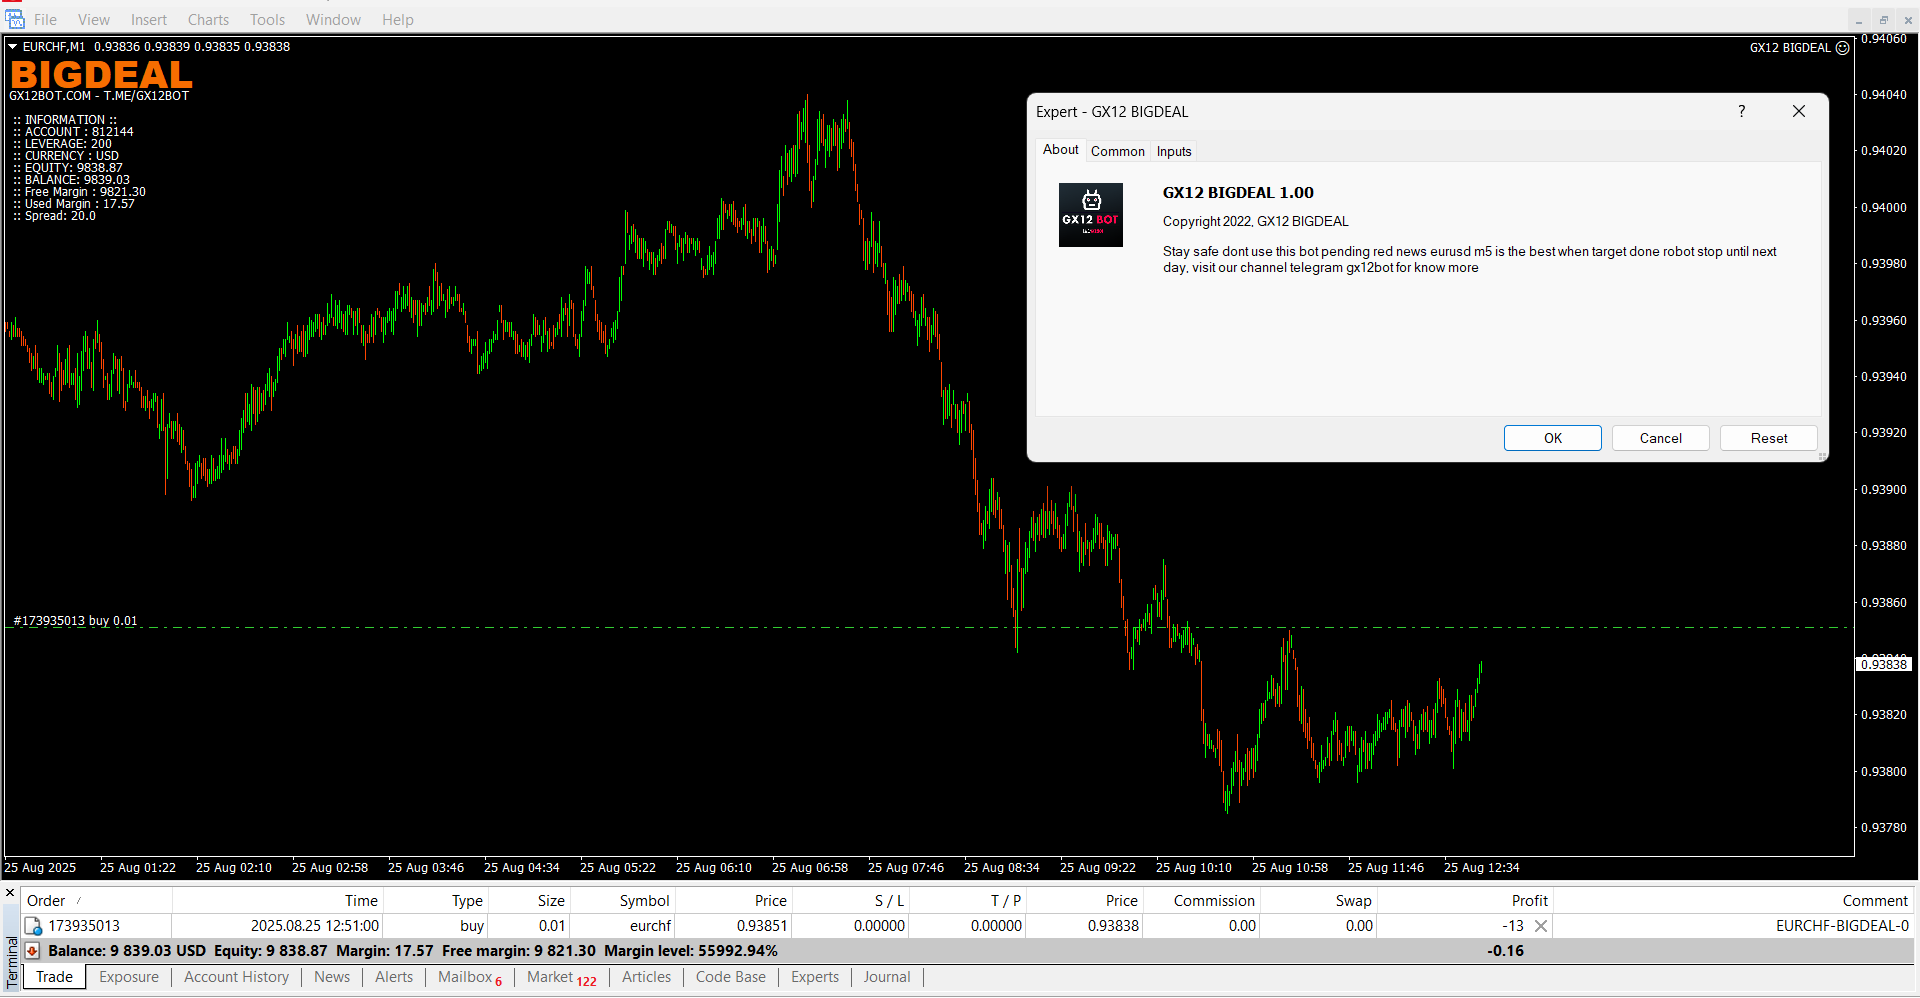The image size is (1920, 998).
Task: Open the Mailbox tab in Terminal
Action: point(470,977)
